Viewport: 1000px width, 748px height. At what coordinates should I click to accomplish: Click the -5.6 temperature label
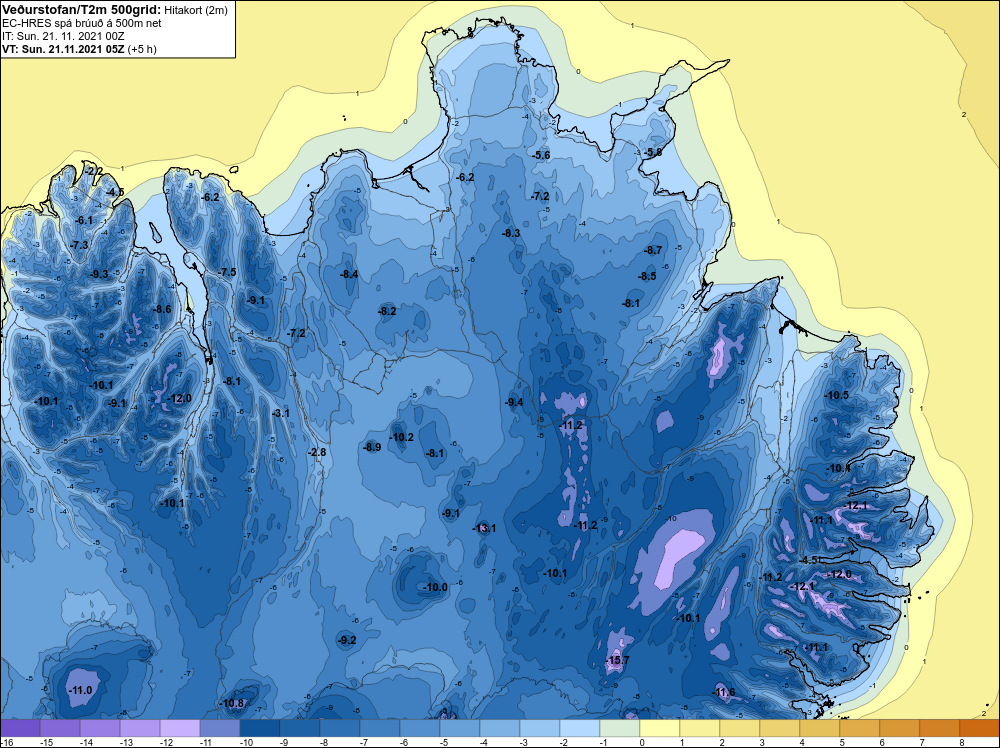(x=541, y=156)
